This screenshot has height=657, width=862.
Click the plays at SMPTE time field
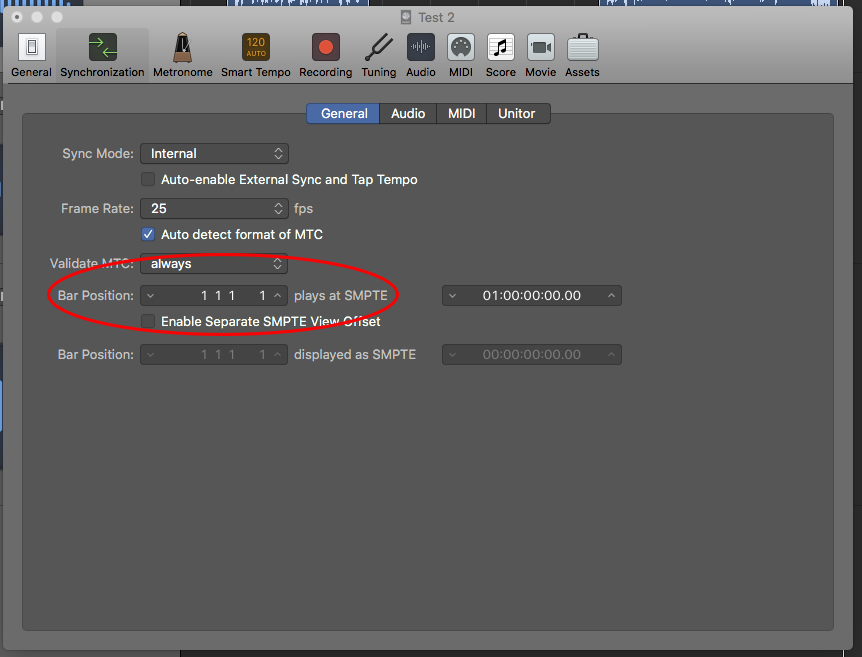click(531, 296)
